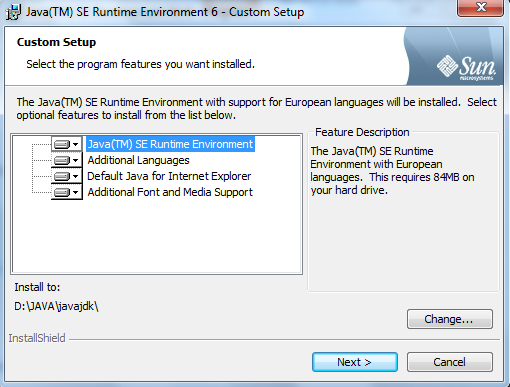Click the install path D:\JAVA\javajdk\
510x387 pixels.
coord(56,306)
